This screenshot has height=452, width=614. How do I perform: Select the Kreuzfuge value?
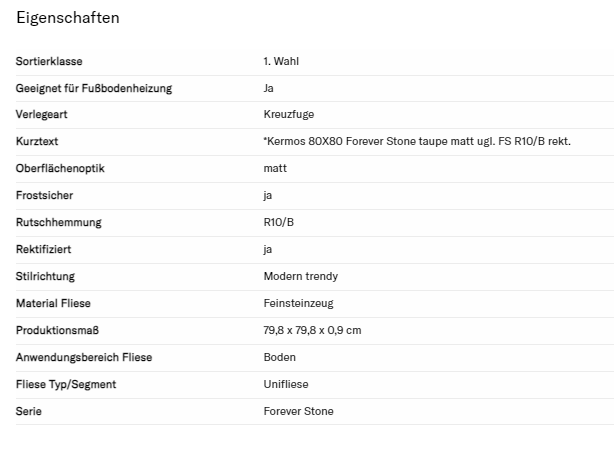click(289, 116)
